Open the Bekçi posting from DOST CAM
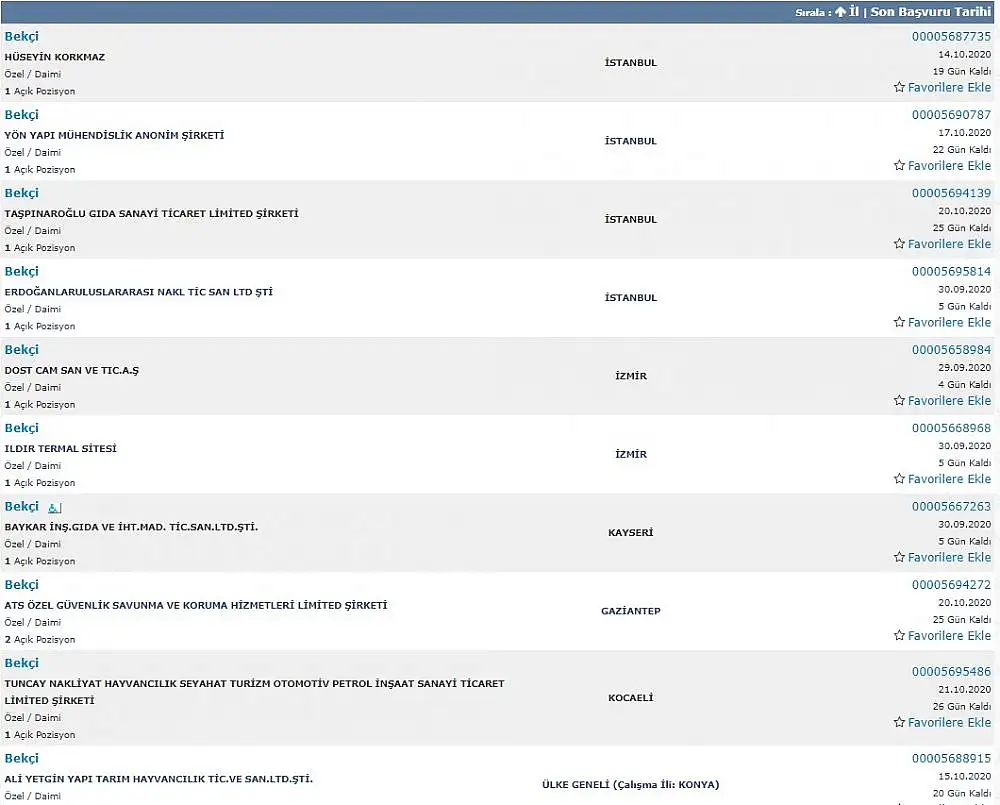 tap(22, 350)
